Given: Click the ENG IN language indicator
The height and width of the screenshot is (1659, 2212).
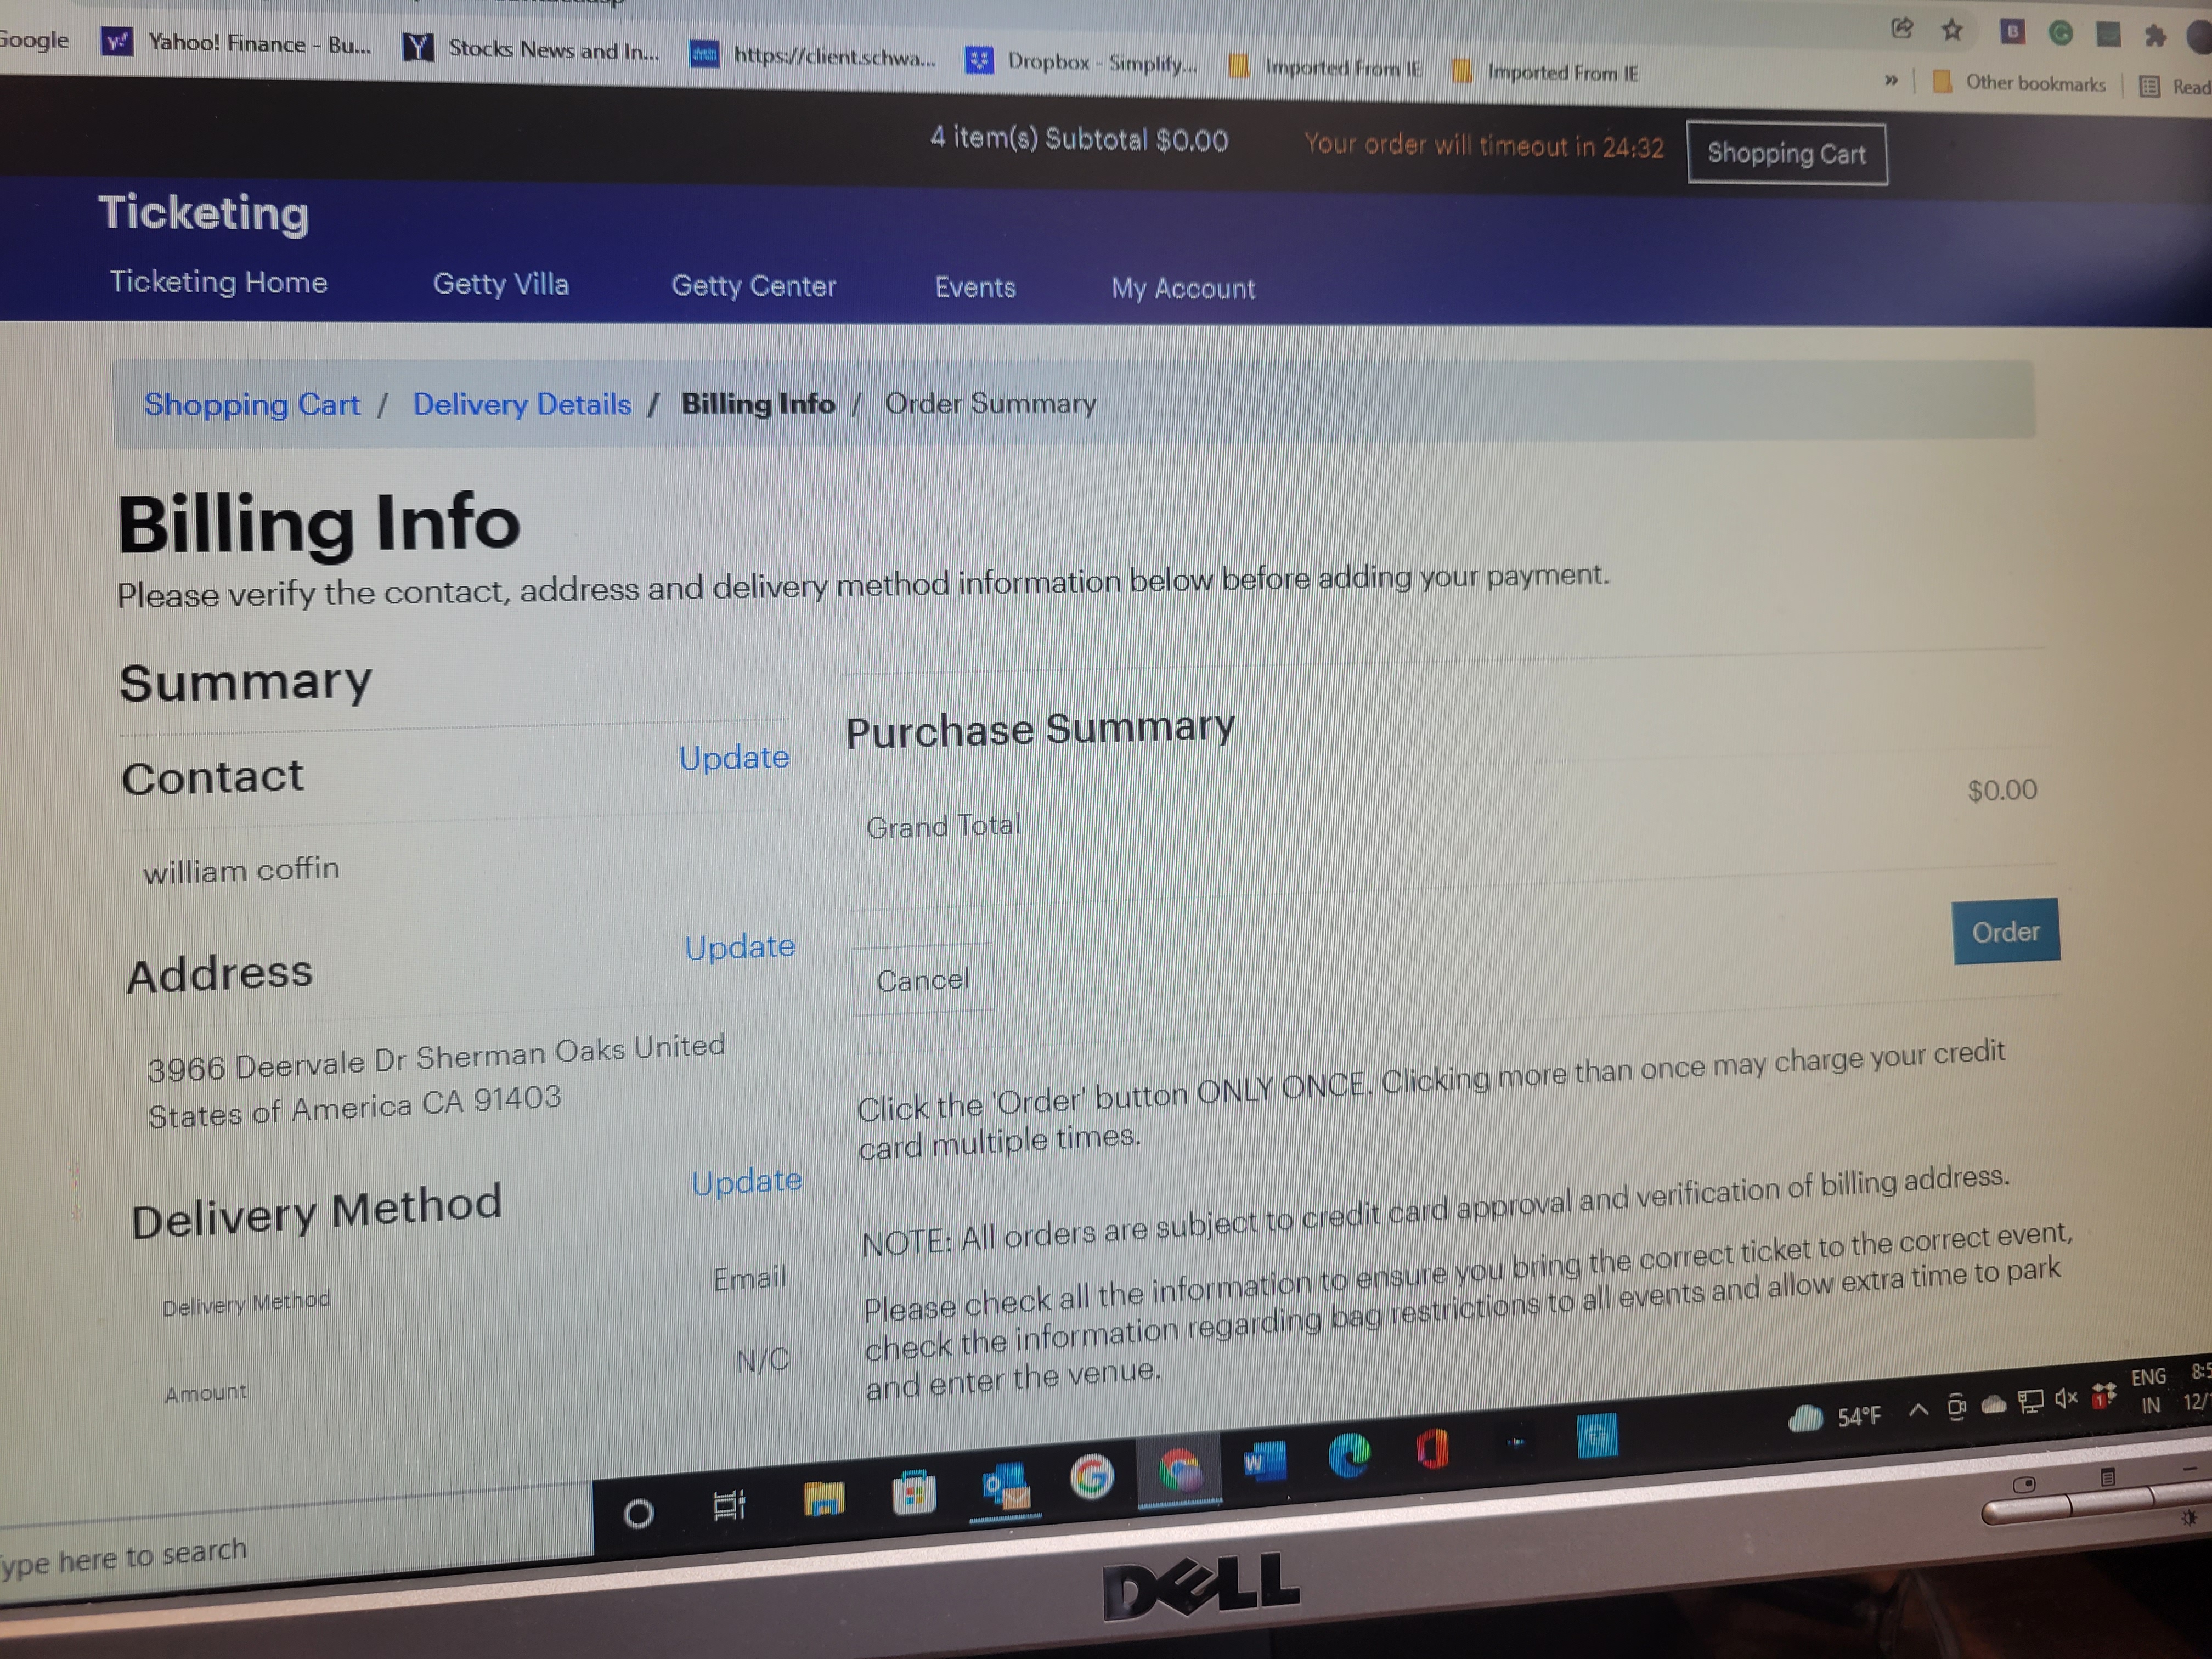Looking at the screenshot, I should pyautogui.click(x=2149, y=1391).
